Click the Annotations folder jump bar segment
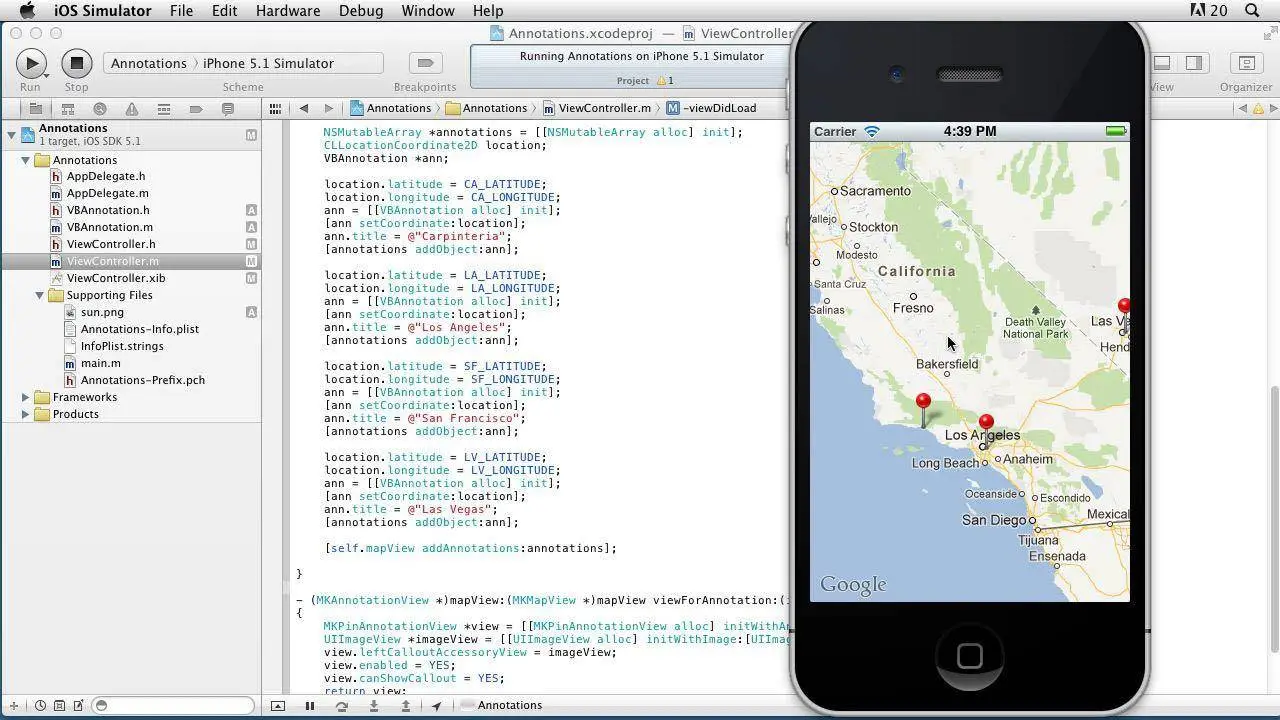Viewport: 1280px width, 720px height. pos(486,108)
